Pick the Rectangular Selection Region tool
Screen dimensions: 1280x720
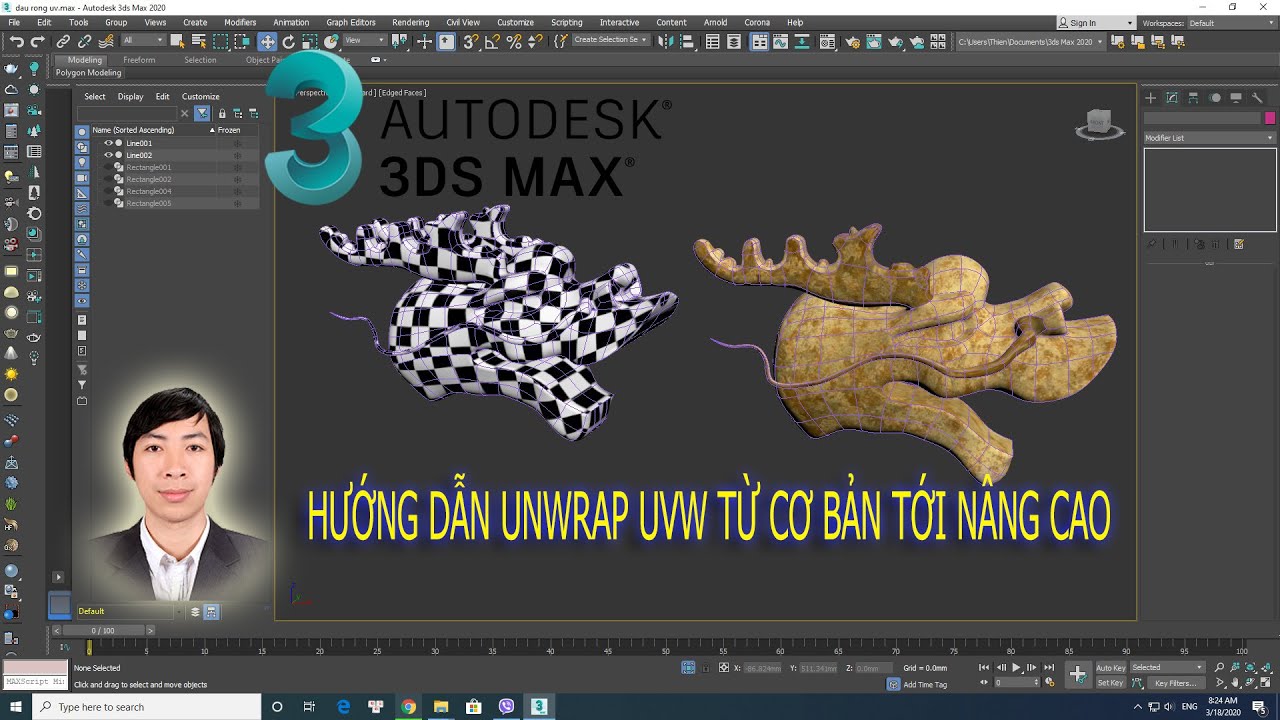point(220,41)
